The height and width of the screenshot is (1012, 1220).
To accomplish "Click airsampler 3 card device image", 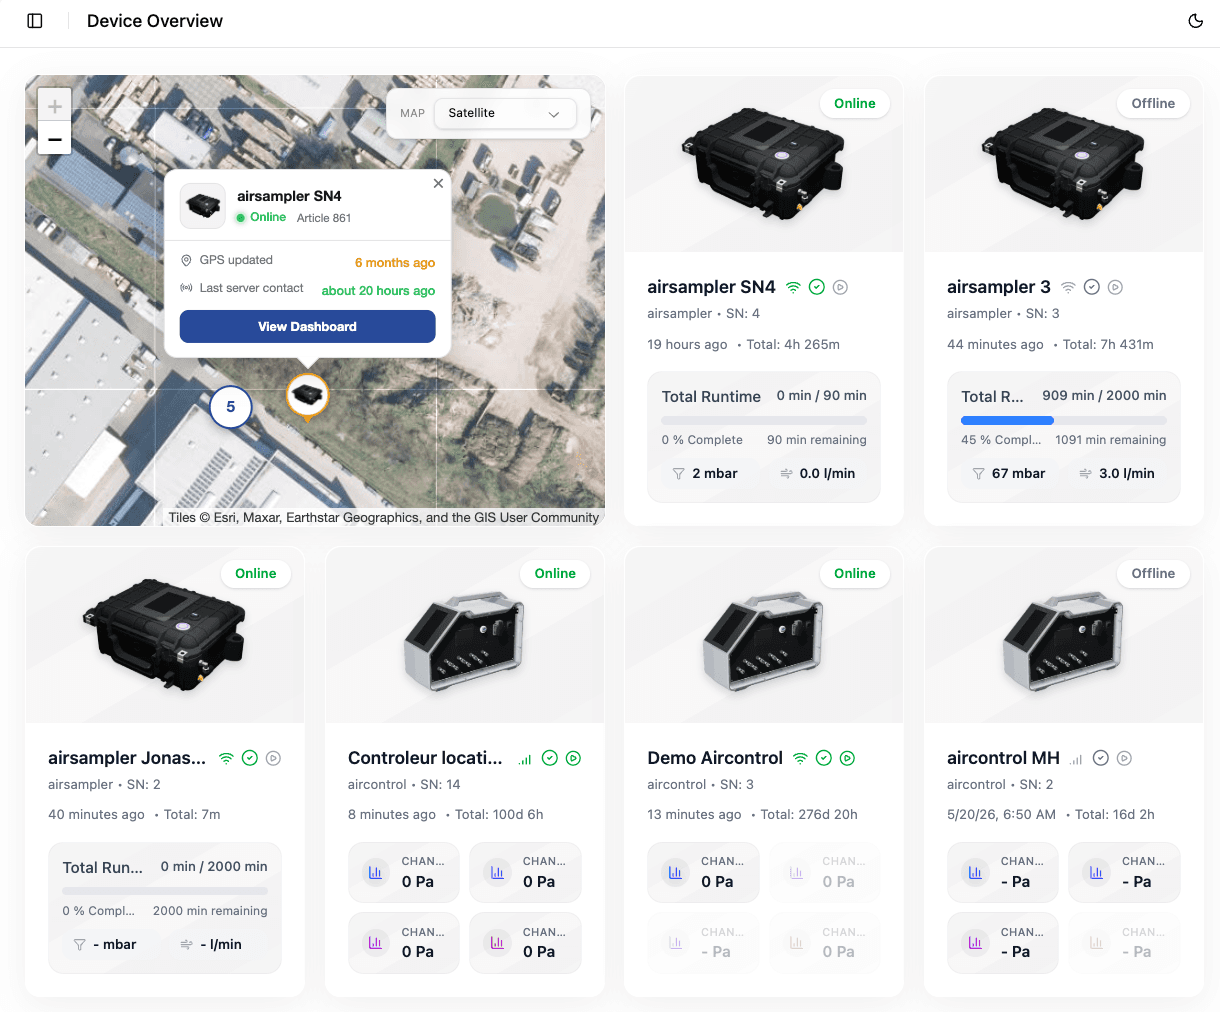I will click(1063, 164).
